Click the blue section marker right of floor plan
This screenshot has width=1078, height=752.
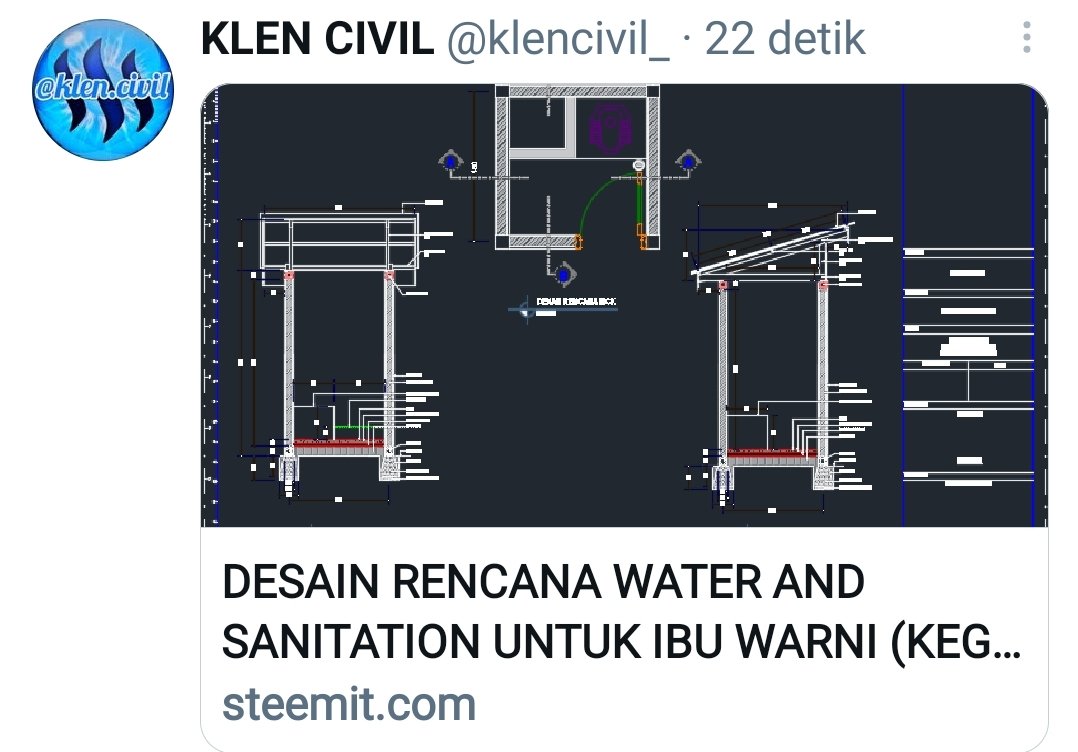[688, 162]
